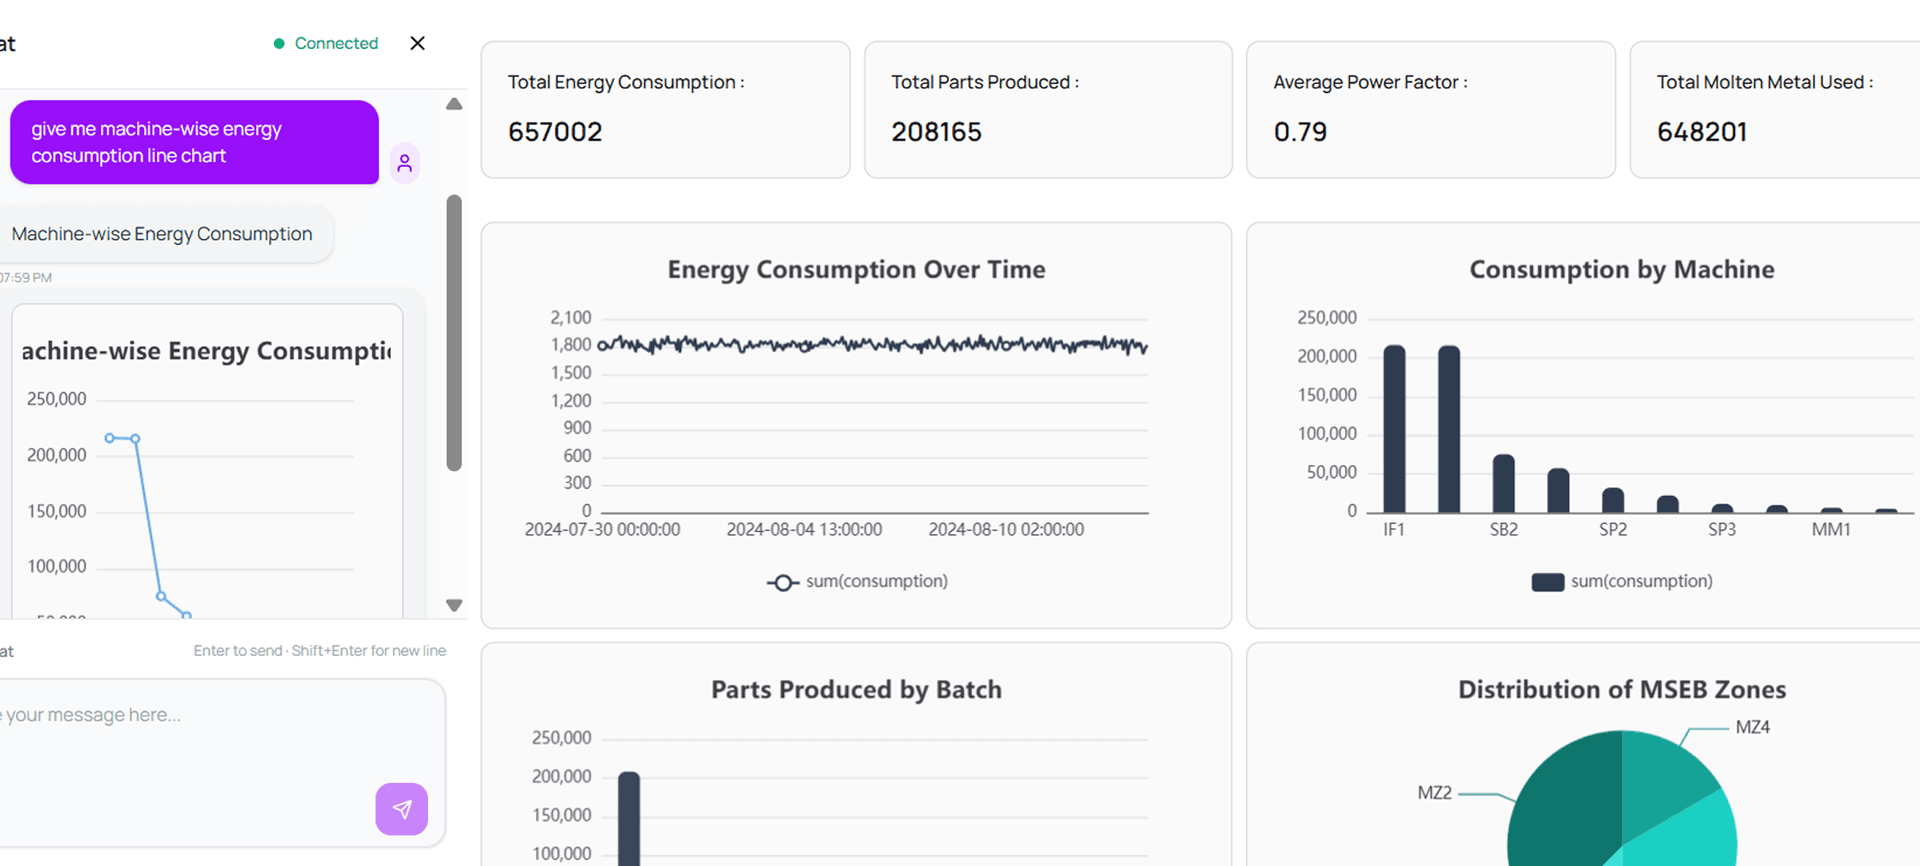Click the purple send message button
Image resolution: width=1920 pixels, height=866 pixels.
pyautogui.click(x=401, y=808)
